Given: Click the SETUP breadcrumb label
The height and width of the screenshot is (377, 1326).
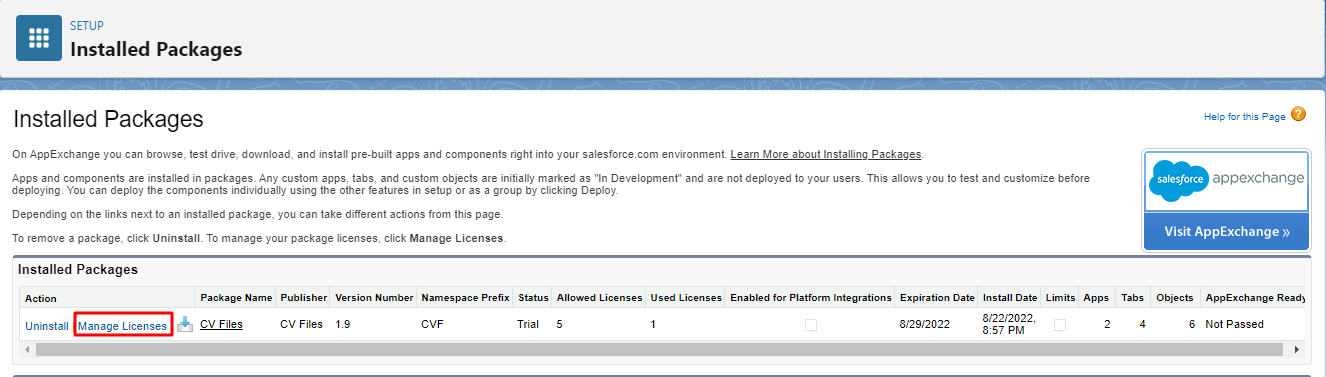Looking at the screenshot, I should [87, 25].
